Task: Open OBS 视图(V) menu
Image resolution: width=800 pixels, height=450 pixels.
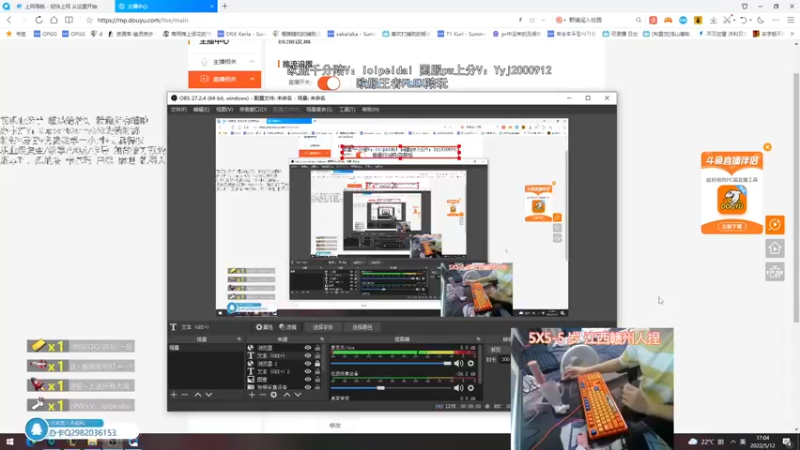Action: [x=224, y=109]
